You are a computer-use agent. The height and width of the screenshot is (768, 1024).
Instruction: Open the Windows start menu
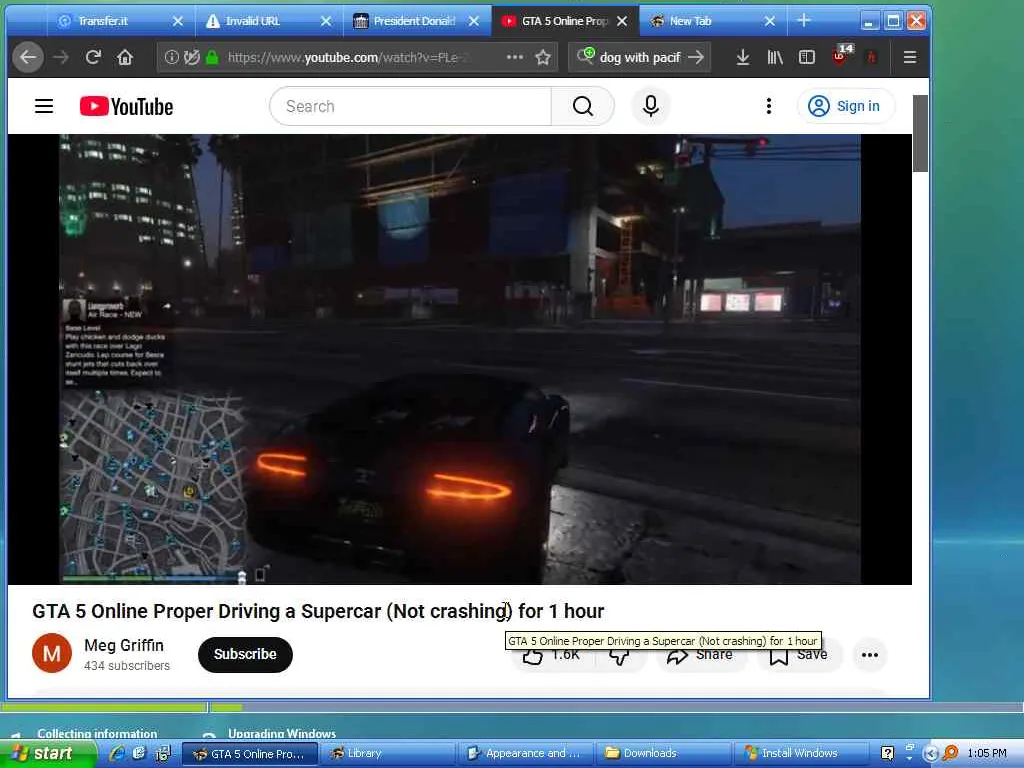pos(46,754)
